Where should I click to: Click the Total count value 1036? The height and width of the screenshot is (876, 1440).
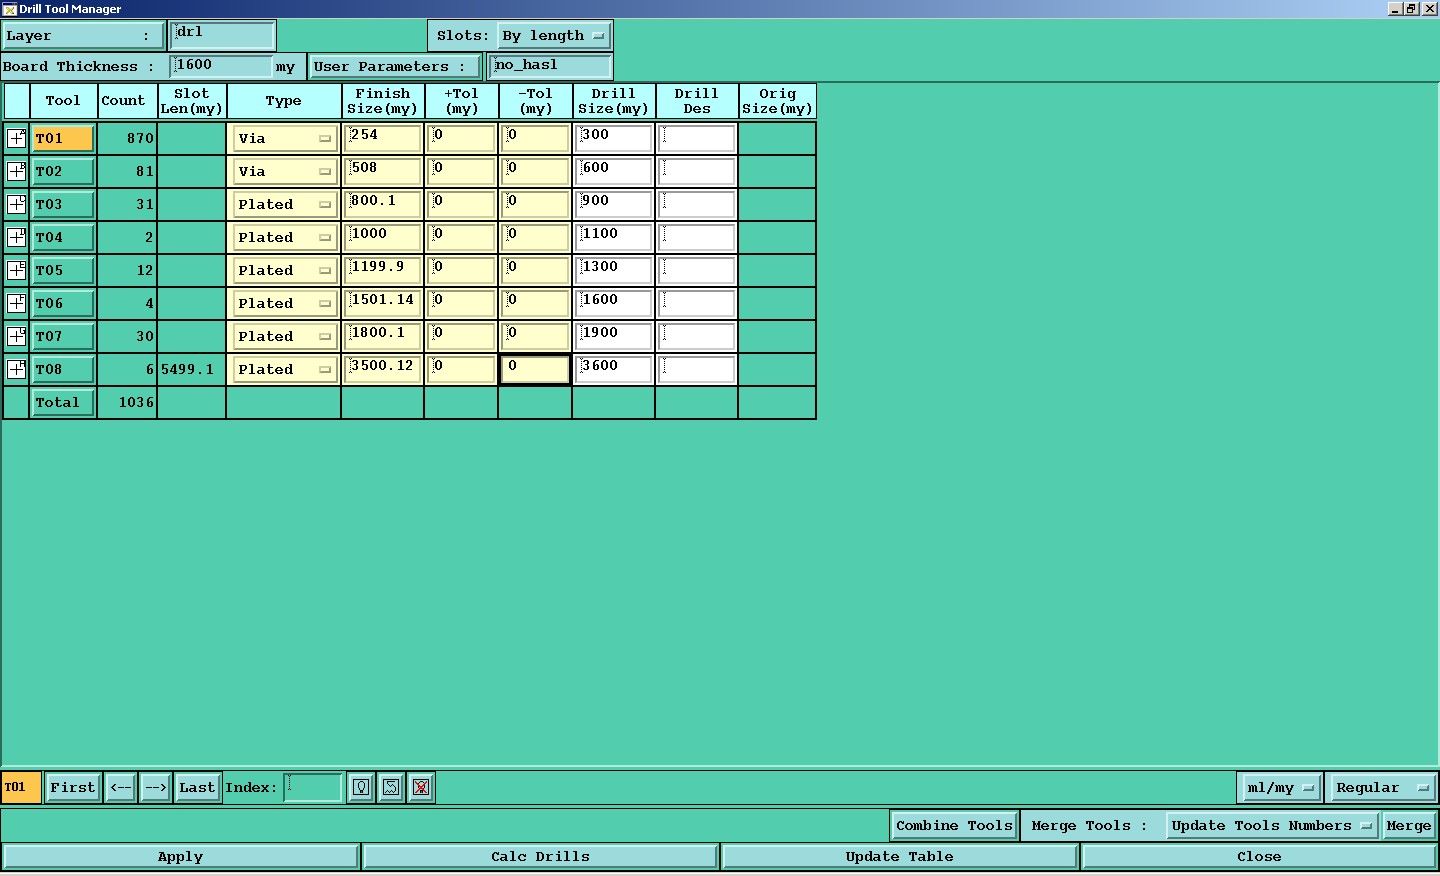point(136,402)
